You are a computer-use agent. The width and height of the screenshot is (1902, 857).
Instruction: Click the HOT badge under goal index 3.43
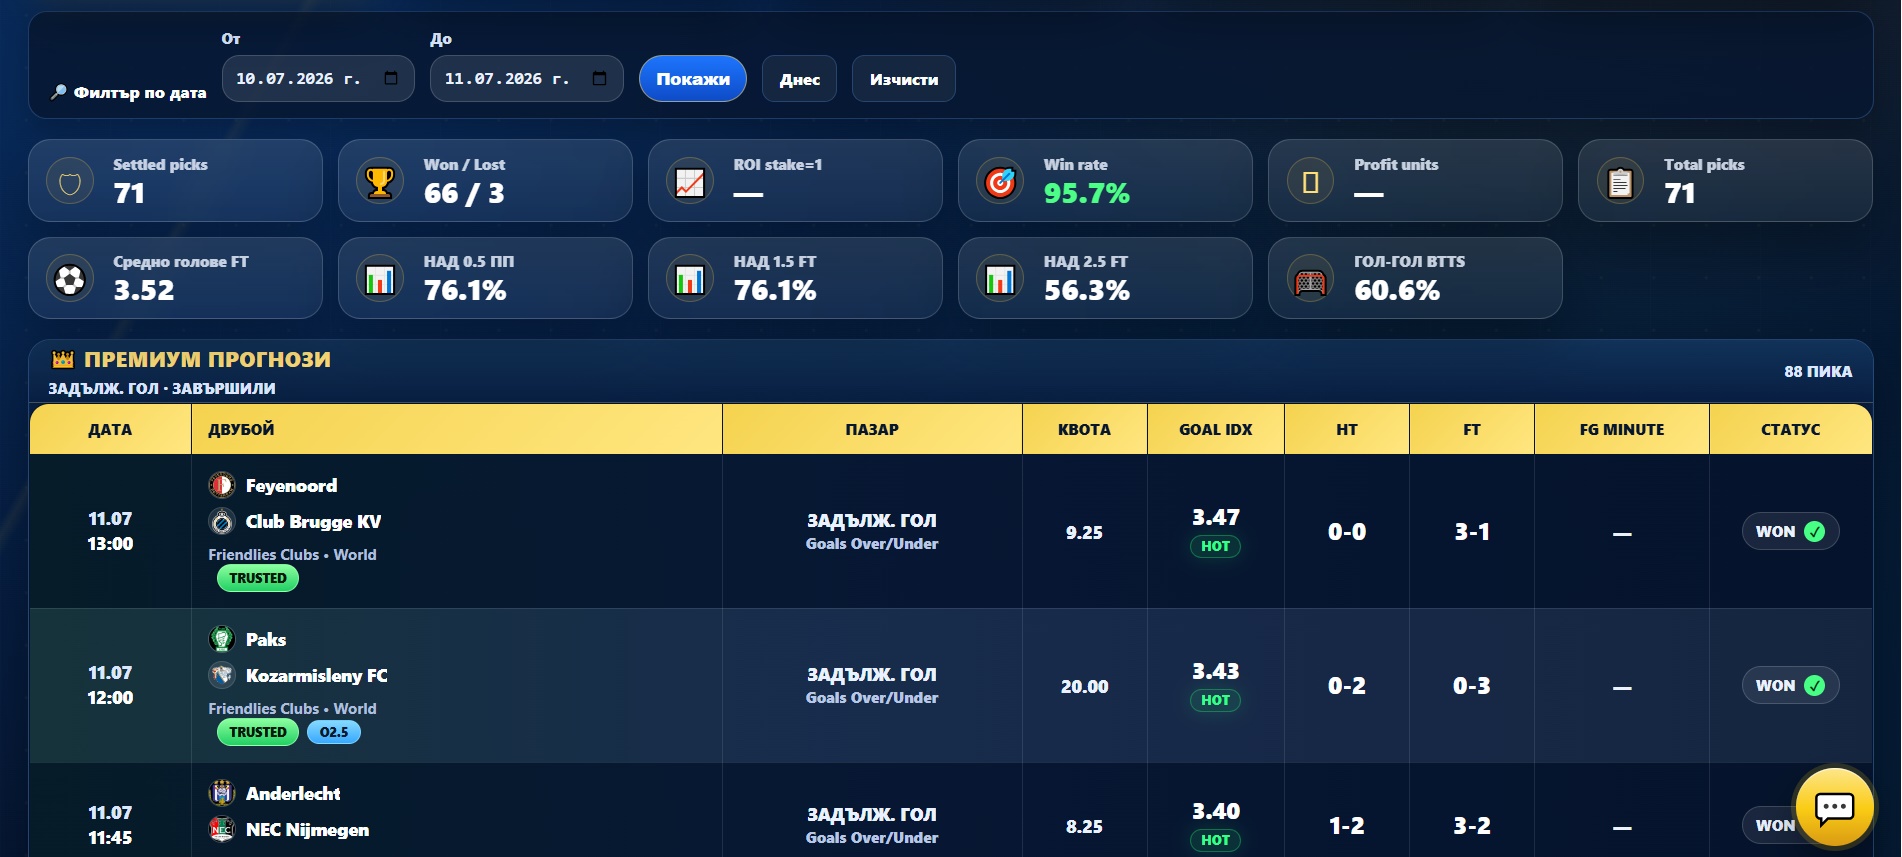point(1215,701)
